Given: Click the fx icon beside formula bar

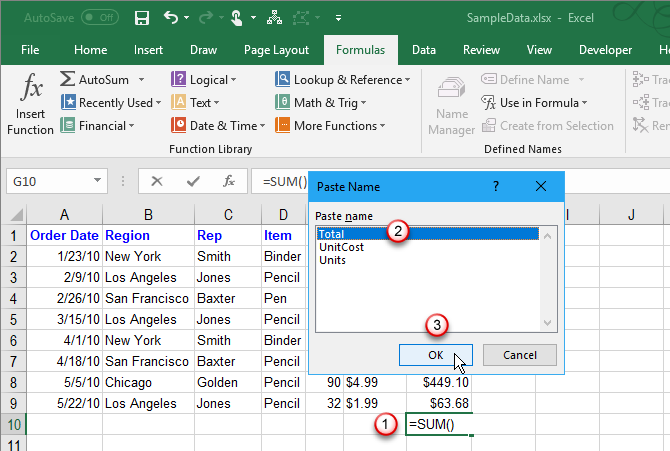Looking at the screenshot, I should [x=229, y=181].
